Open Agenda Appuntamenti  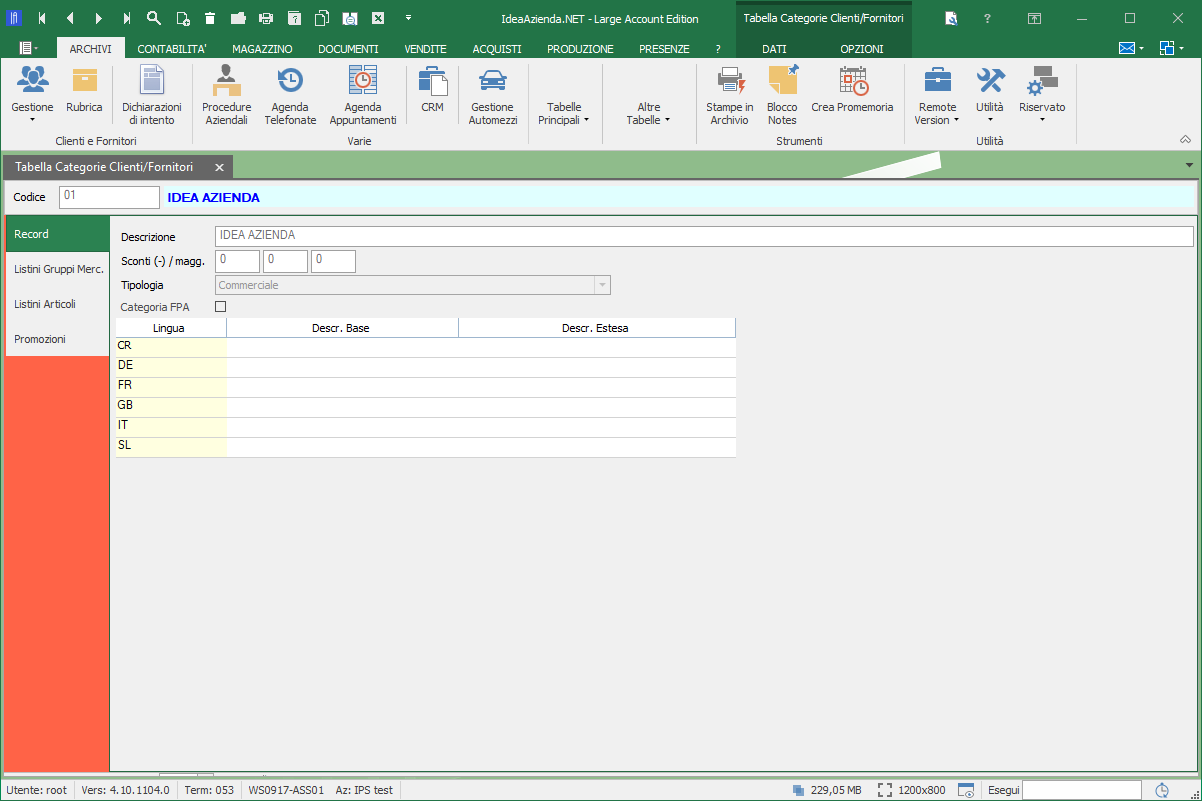tap(363, 94)
